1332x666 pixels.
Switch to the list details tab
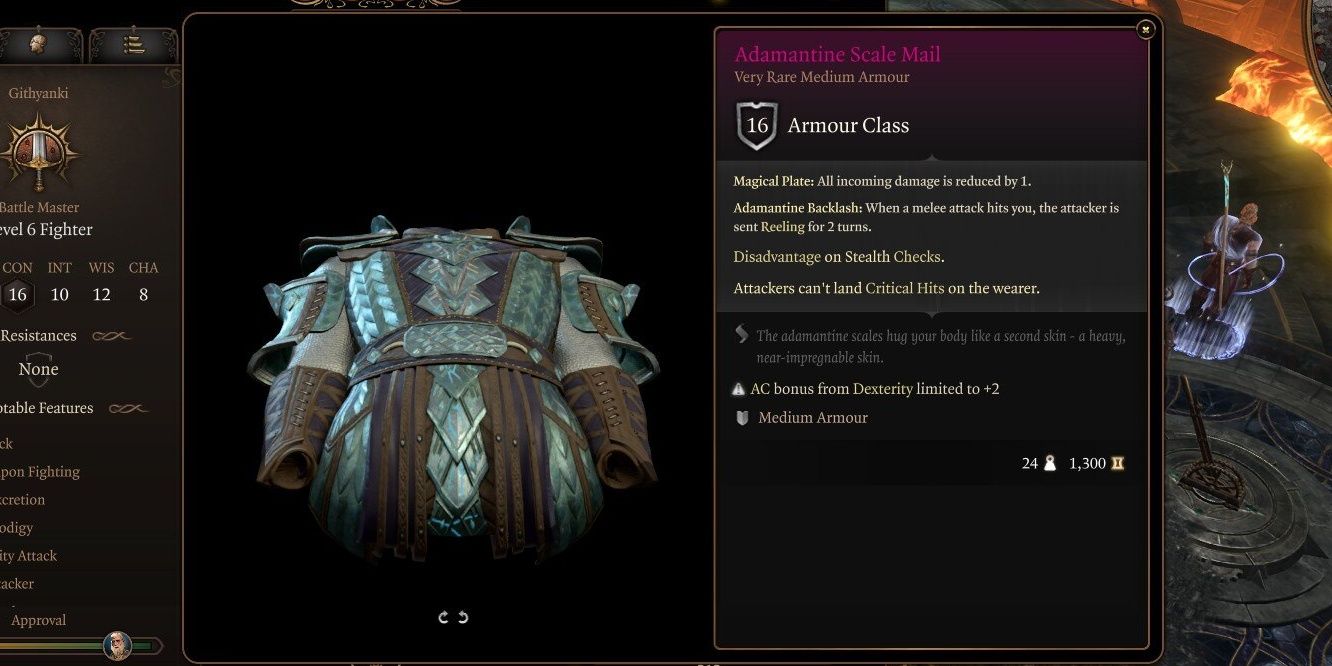coord(131,44)
